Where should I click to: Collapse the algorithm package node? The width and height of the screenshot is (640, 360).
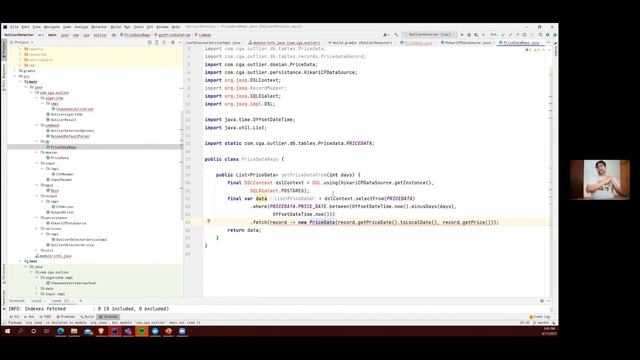tap(37, 98)
